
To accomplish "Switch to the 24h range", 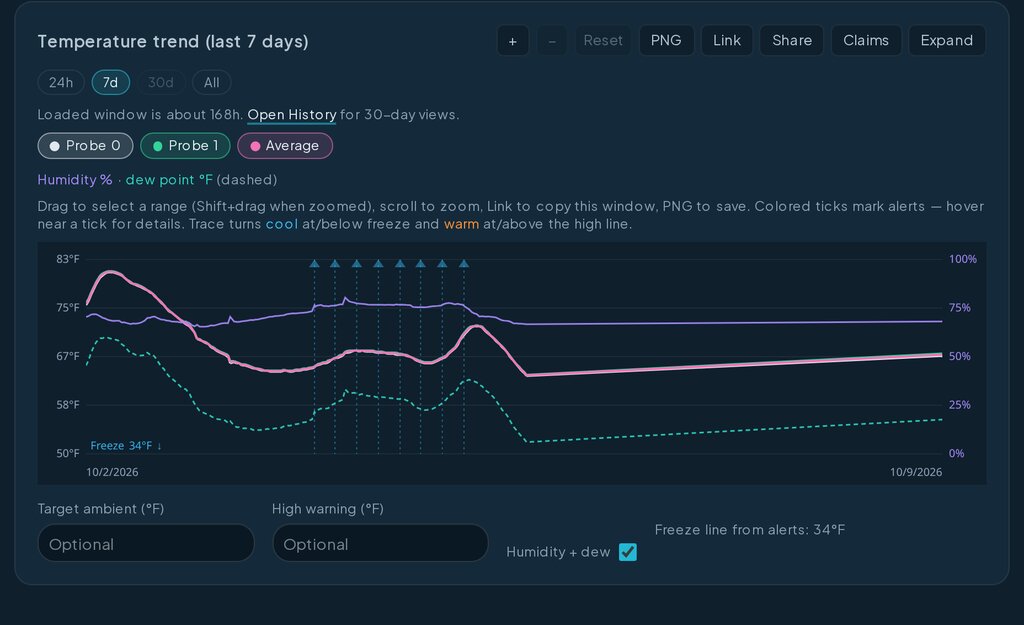I will point(61,83).
